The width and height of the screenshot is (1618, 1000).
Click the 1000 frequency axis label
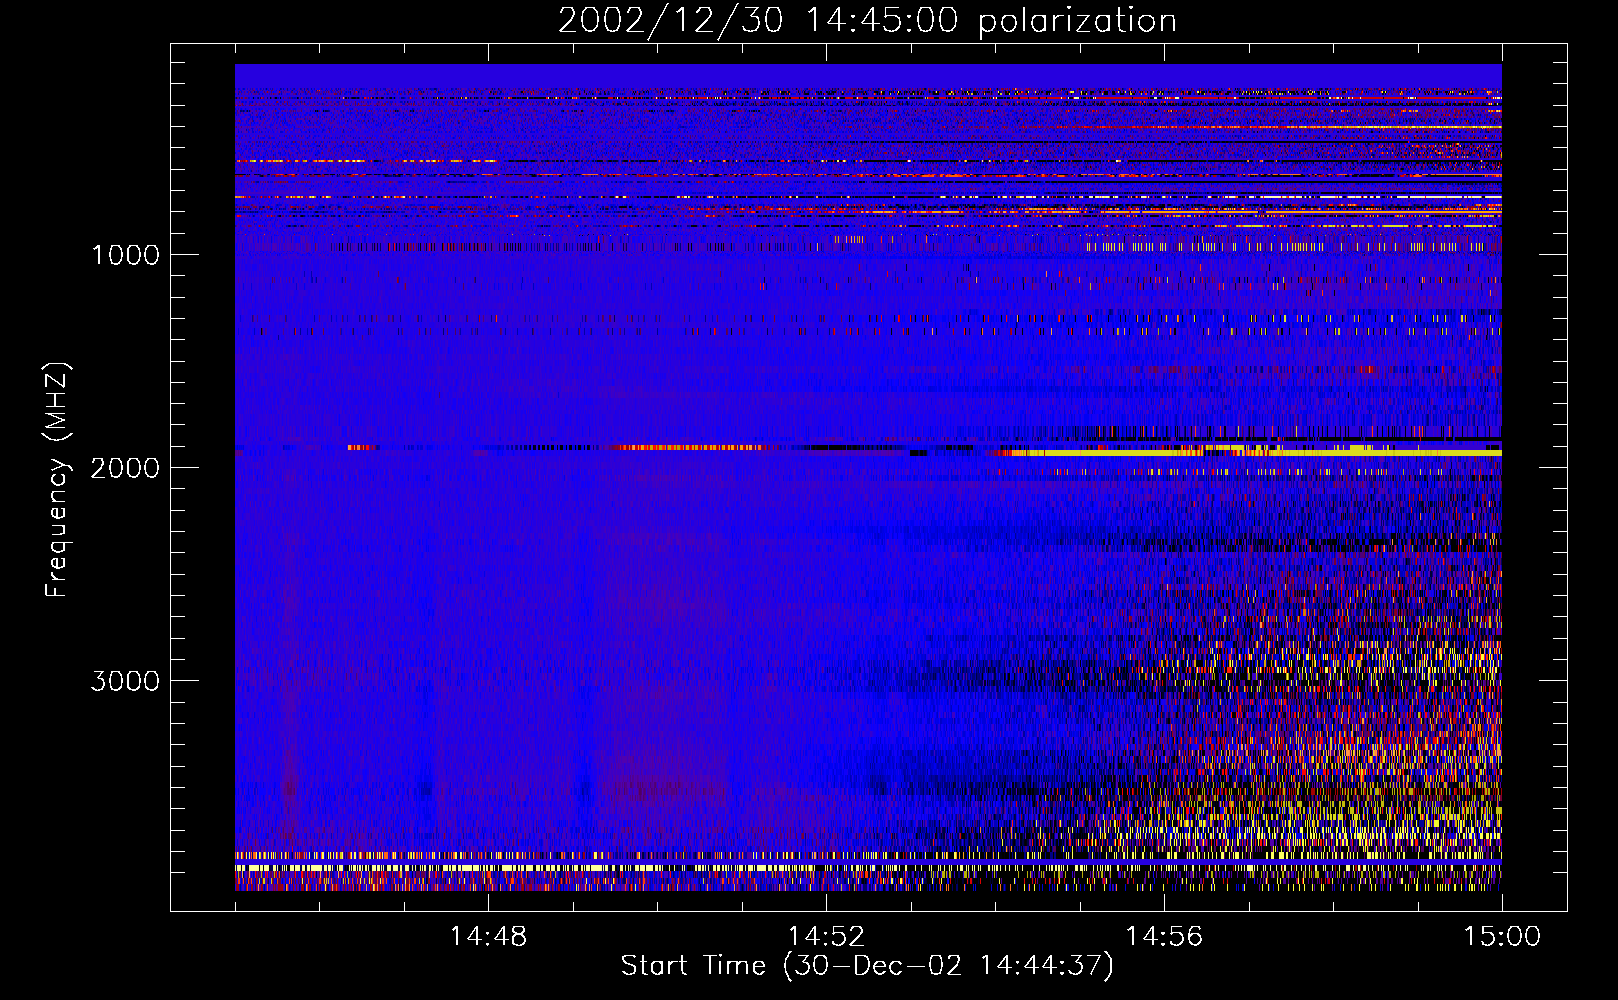tap(125, 255)
